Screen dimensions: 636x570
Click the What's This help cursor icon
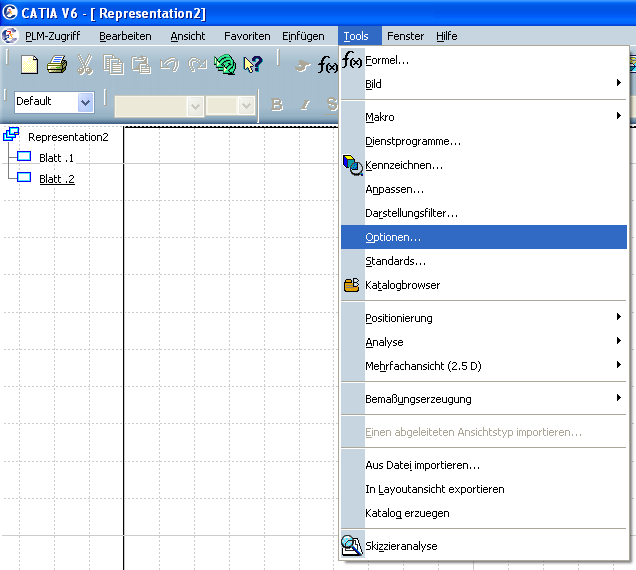coord(252,65)
